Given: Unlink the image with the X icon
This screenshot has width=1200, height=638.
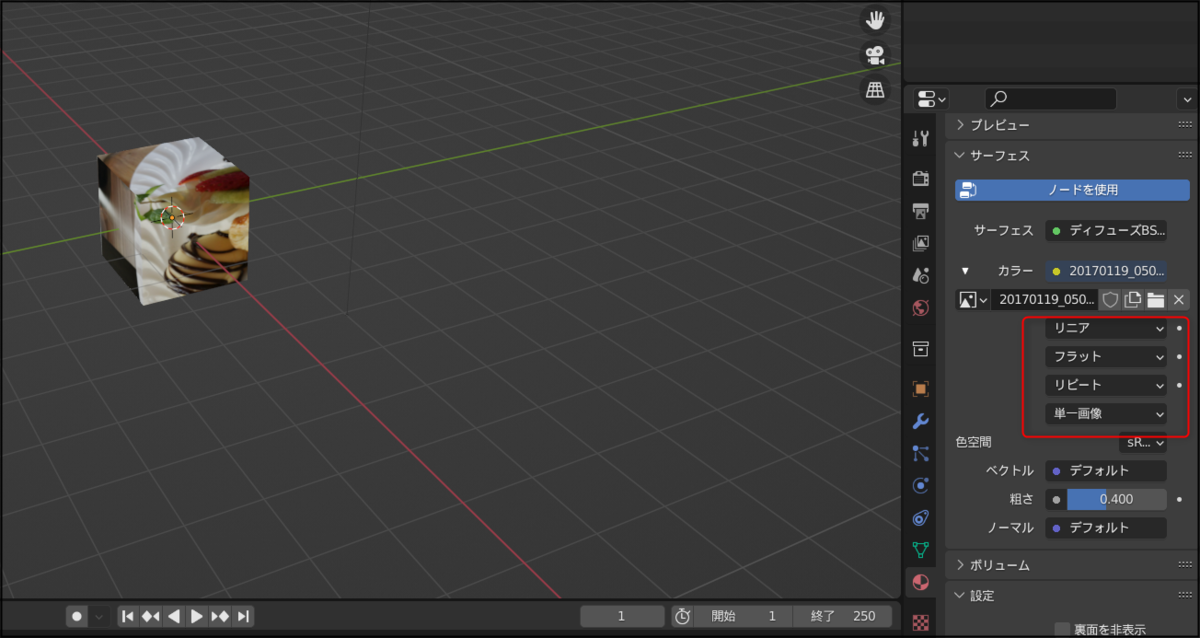Looking at the screenshot, I should click(1179, 299).
